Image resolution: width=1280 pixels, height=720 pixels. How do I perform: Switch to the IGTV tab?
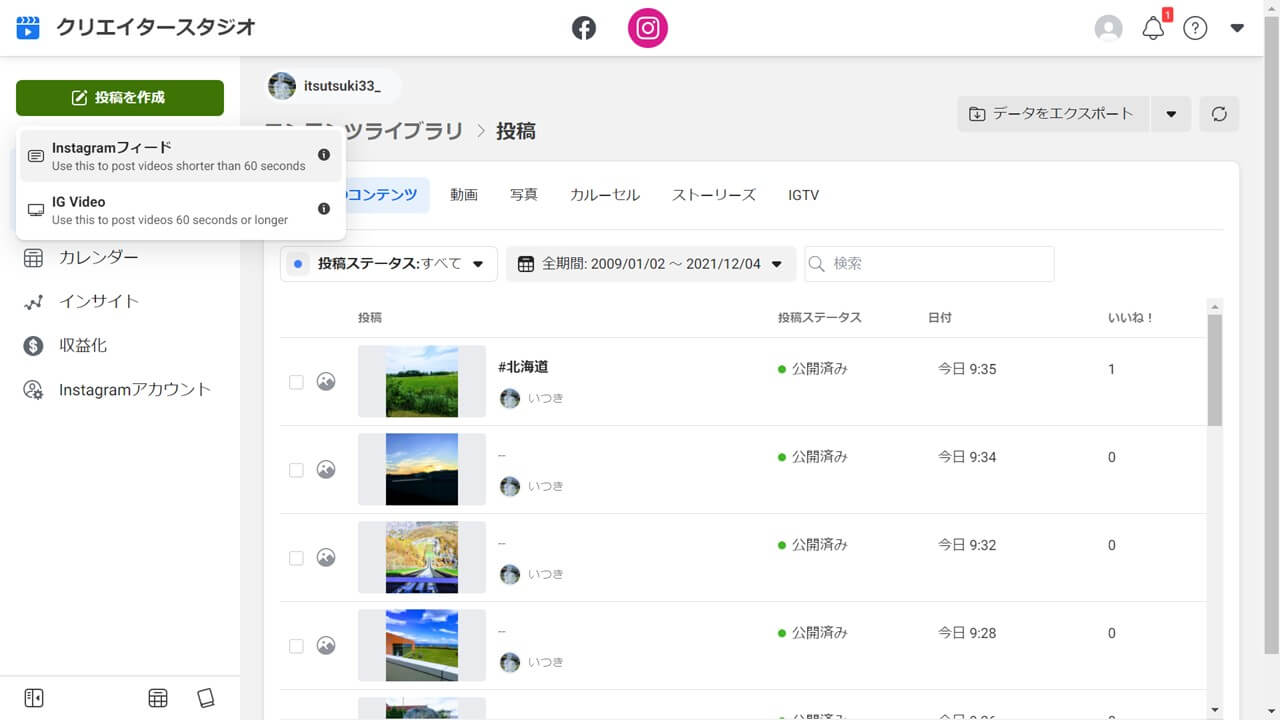pos(804,195)
